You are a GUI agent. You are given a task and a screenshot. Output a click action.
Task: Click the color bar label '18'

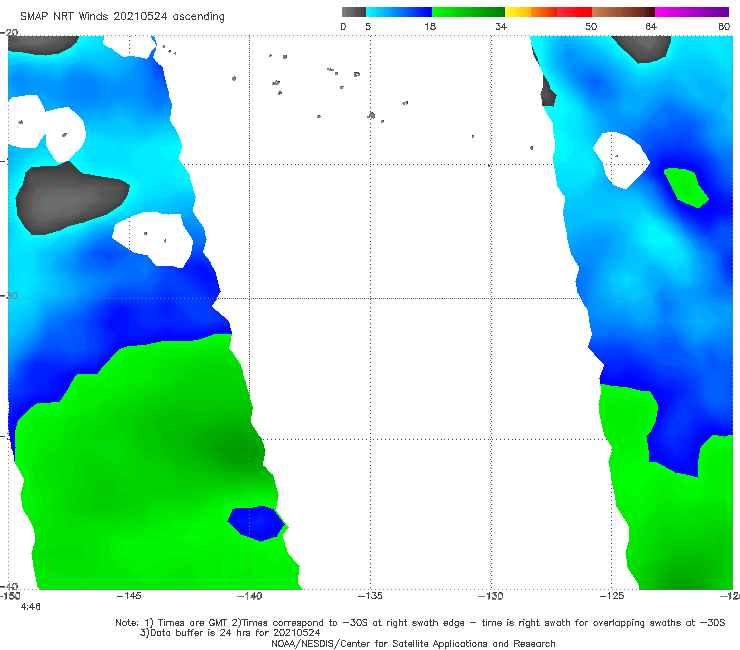coord(430,27)
